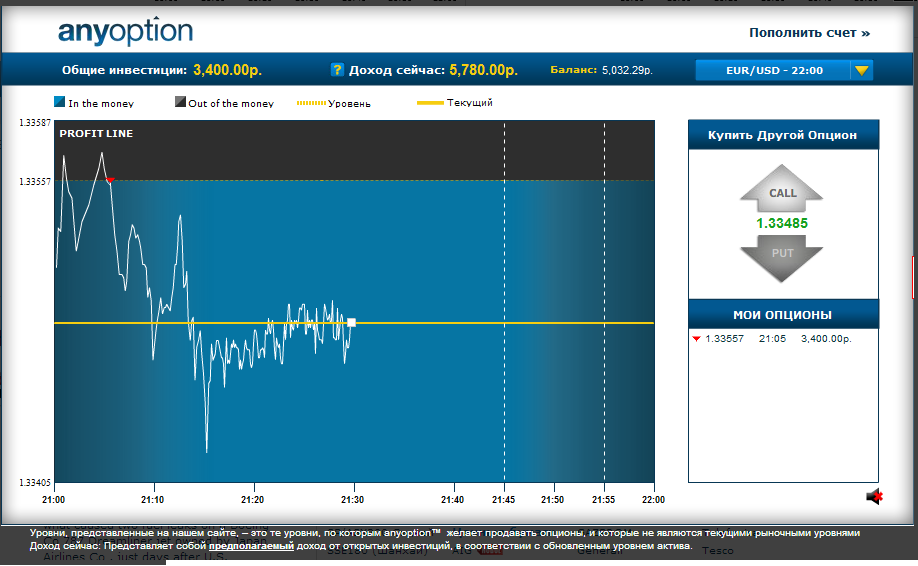Click the 21:30 time axis label
Image resolution: width=918 pixels, height=566 pixels.
352,499
